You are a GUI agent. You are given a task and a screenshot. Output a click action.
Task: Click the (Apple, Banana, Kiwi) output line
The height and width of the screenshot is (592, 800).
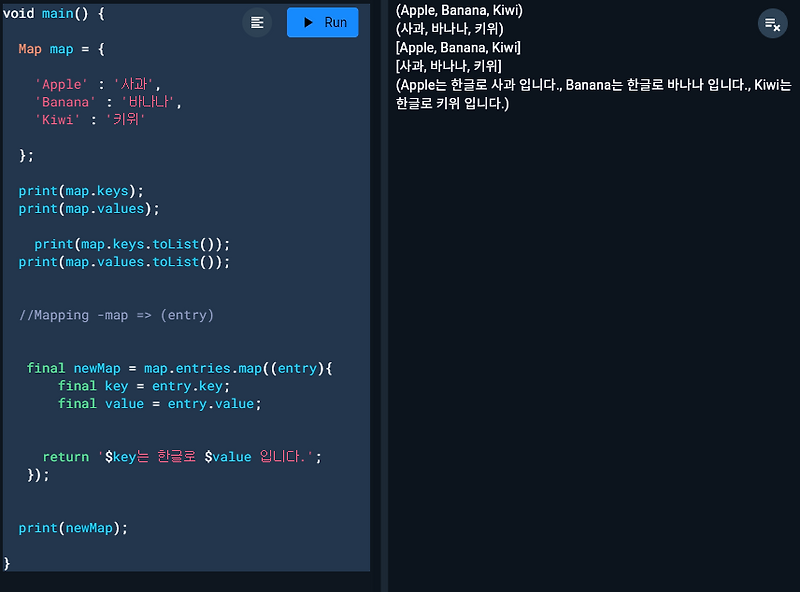click(460, 10)
